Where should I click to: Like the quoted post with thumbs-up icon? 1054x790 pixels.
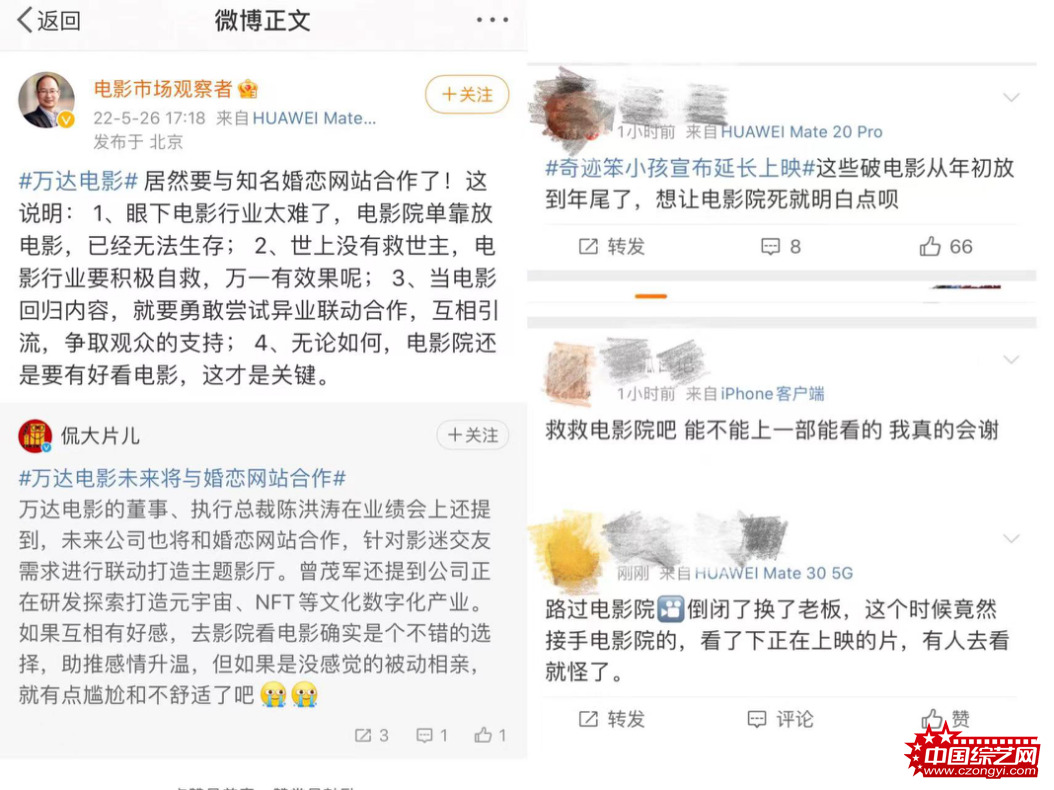click(490, 735)
